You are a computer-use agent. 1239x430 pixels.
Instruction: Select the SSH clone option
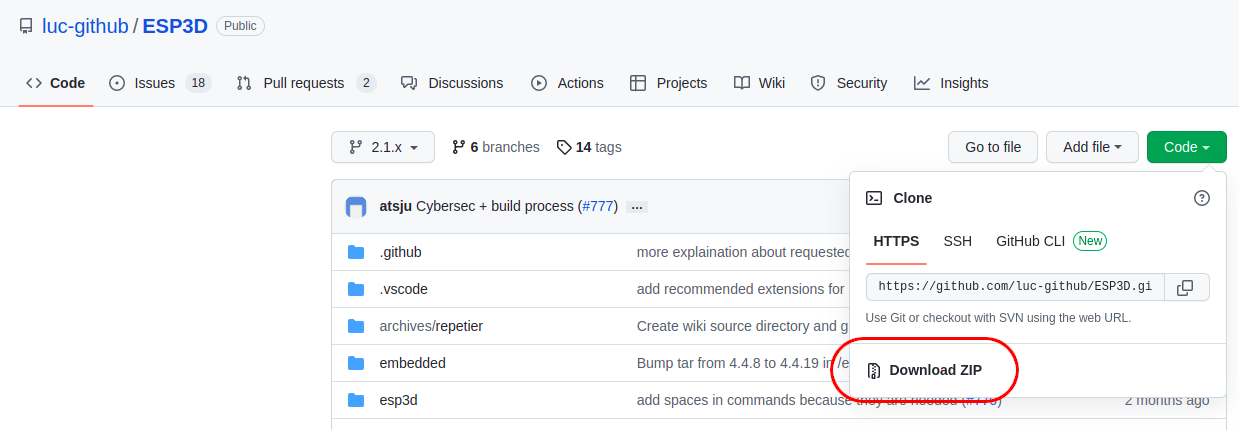(957, 241)
